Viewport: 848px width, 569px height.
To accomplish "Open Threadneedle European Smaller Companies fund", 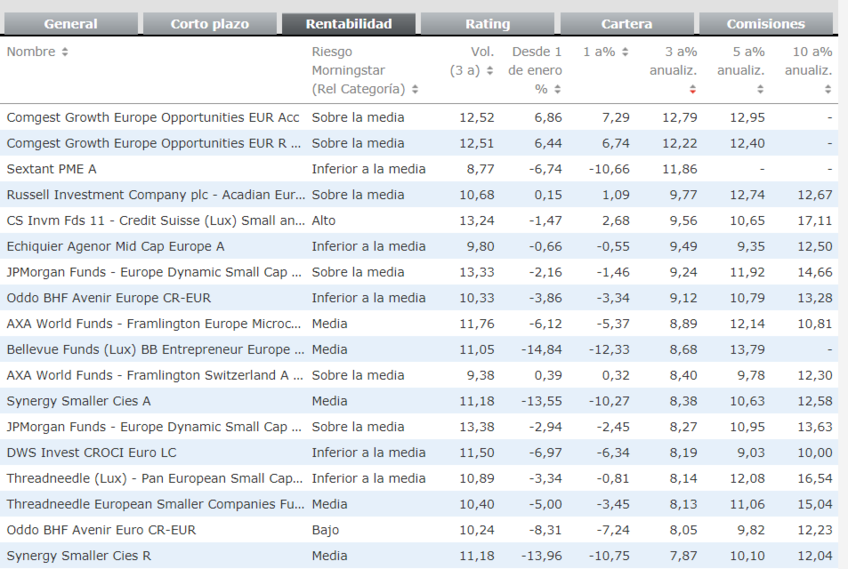I will pyautogui.click(x=156, y=504).
